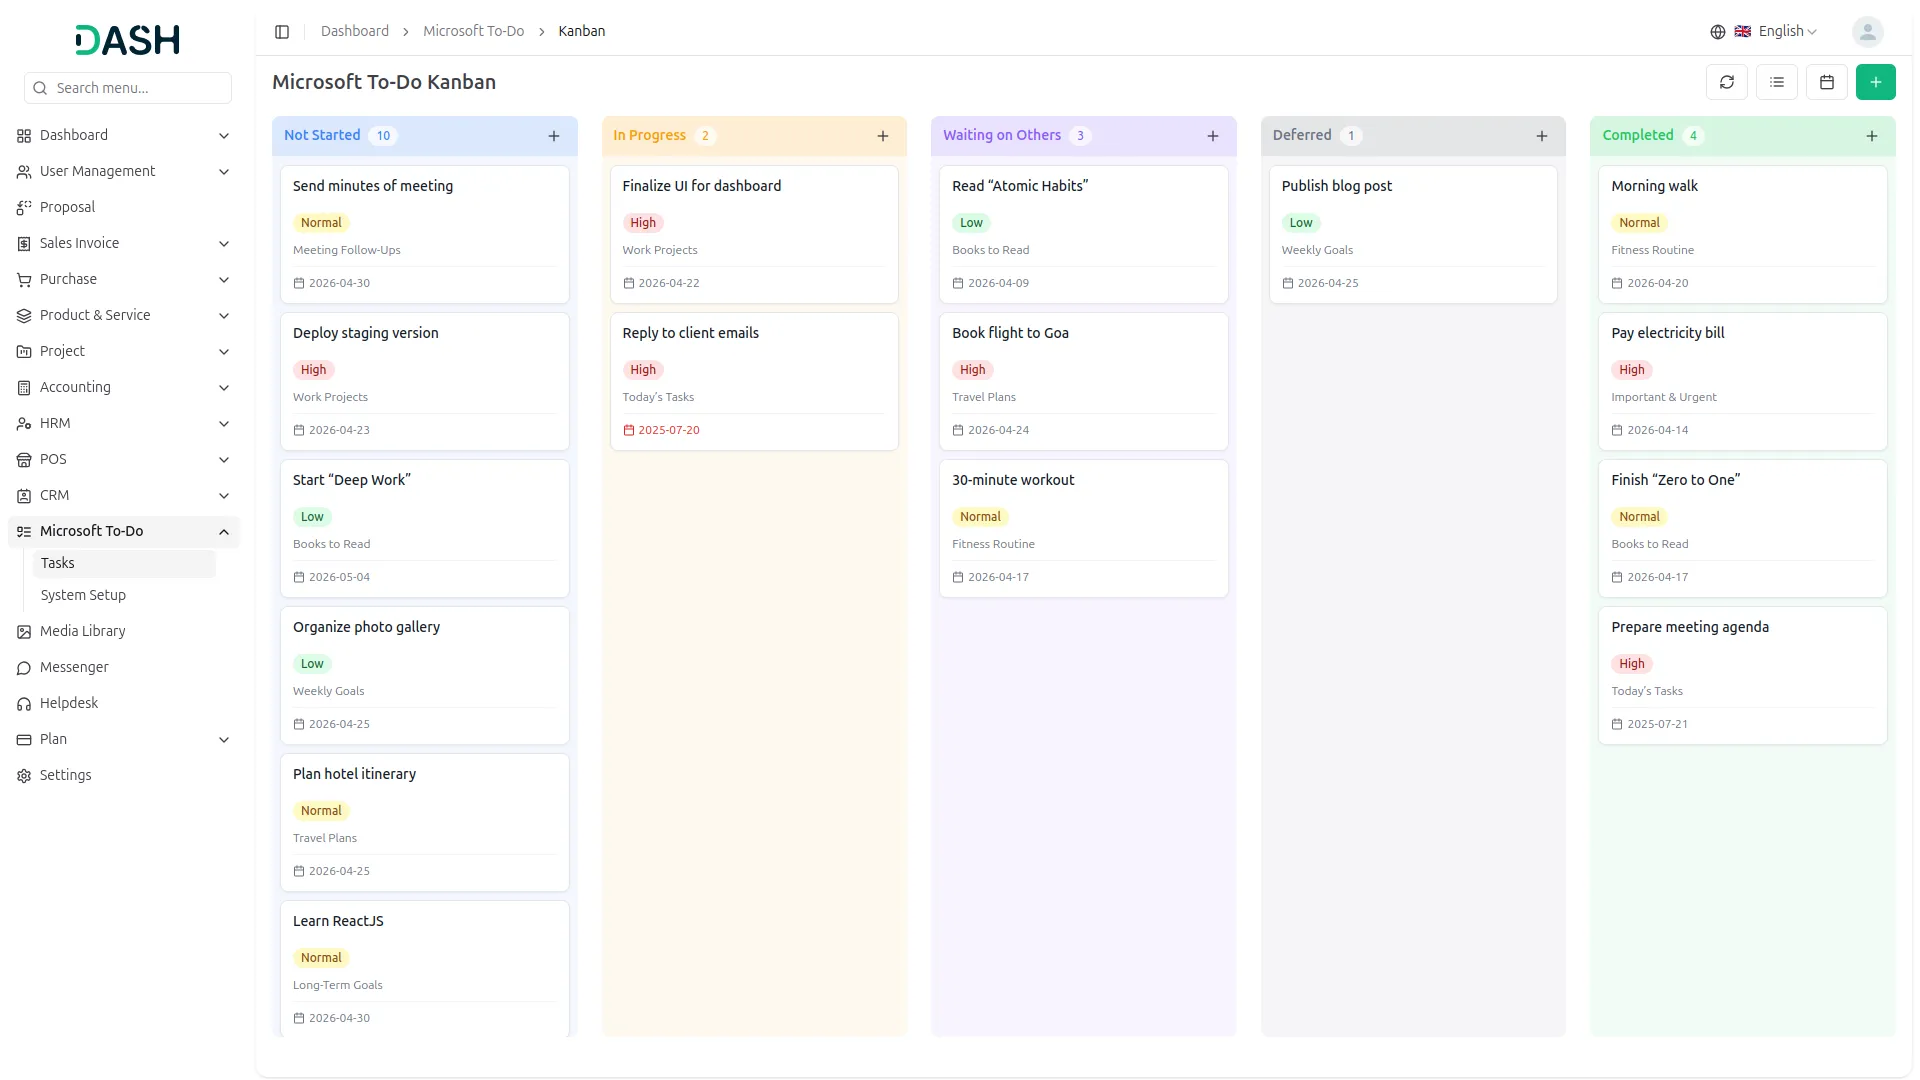
Task: Click Normal badge on Morning walk card
Action: [x=1639, y=223]
